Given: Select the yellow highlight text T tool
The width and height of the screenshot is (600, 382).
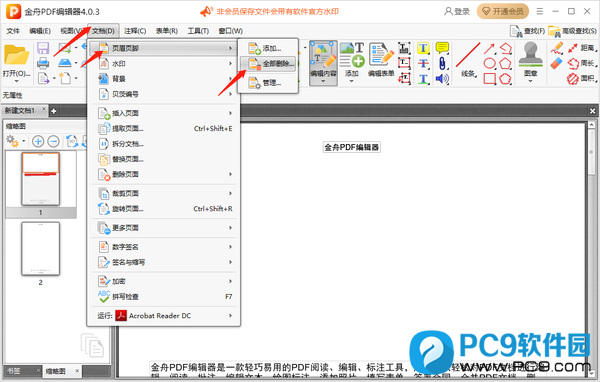Looking at the screenshot, I should 423,48.
